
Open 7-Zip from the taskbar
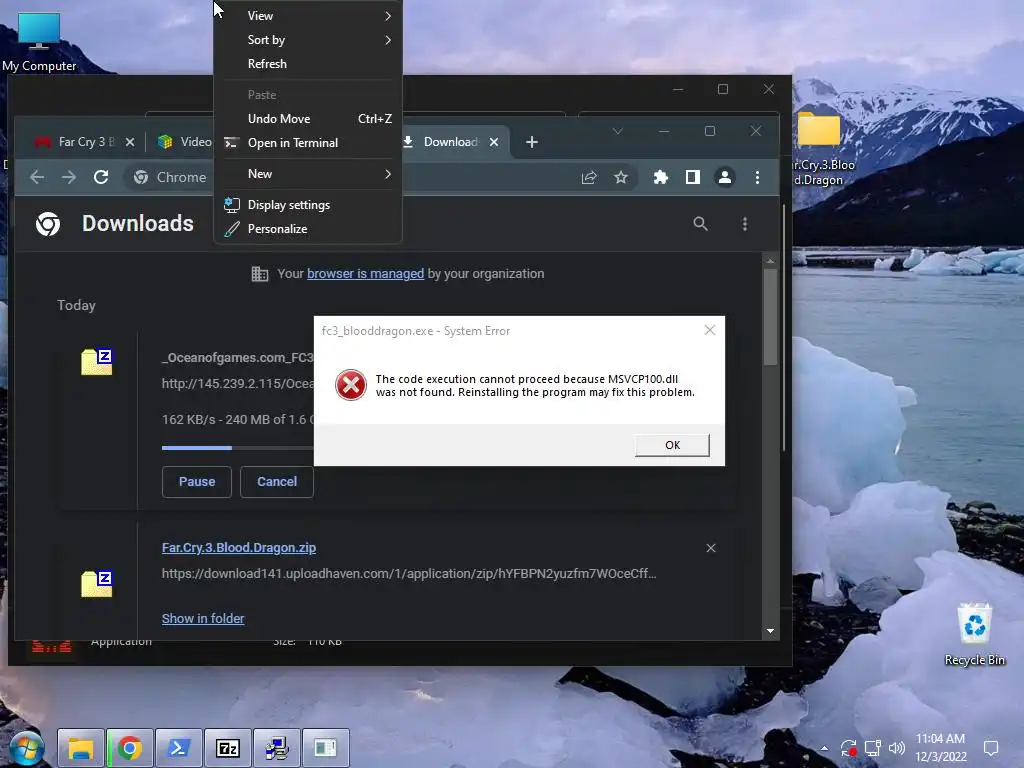tap(228, 748)
